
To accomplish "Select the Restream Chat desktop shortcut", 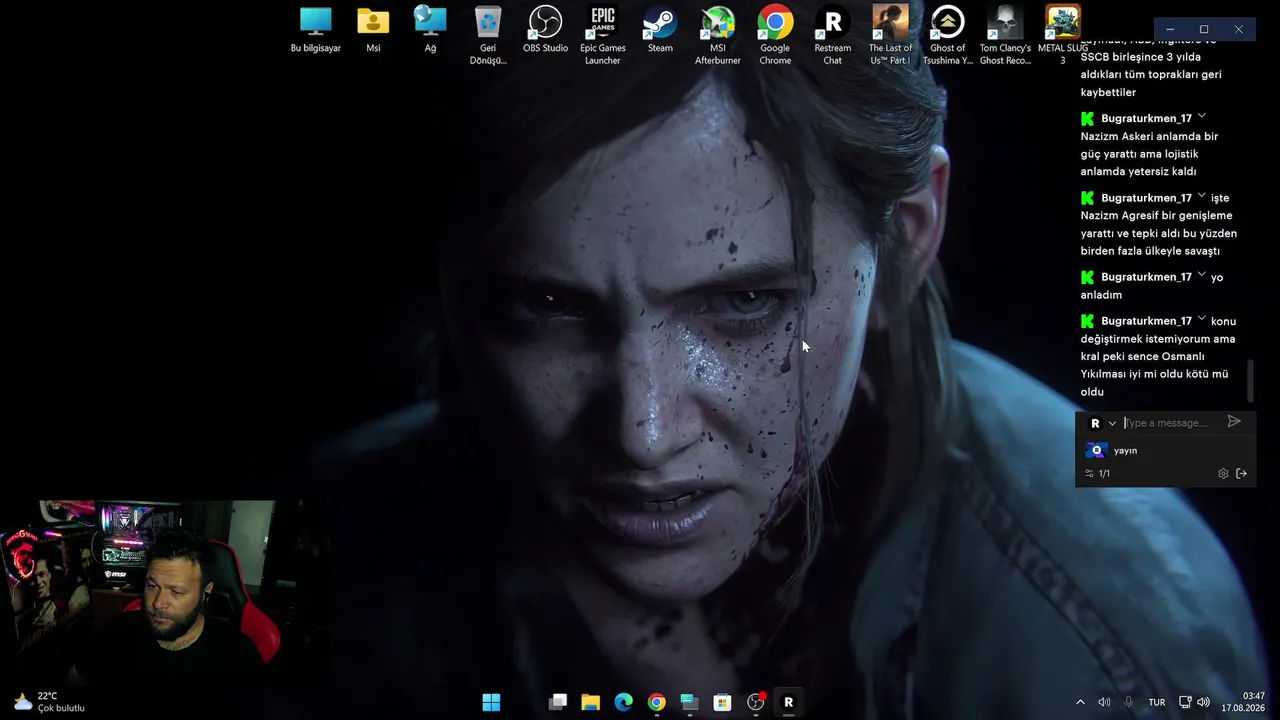I will 832,35.
